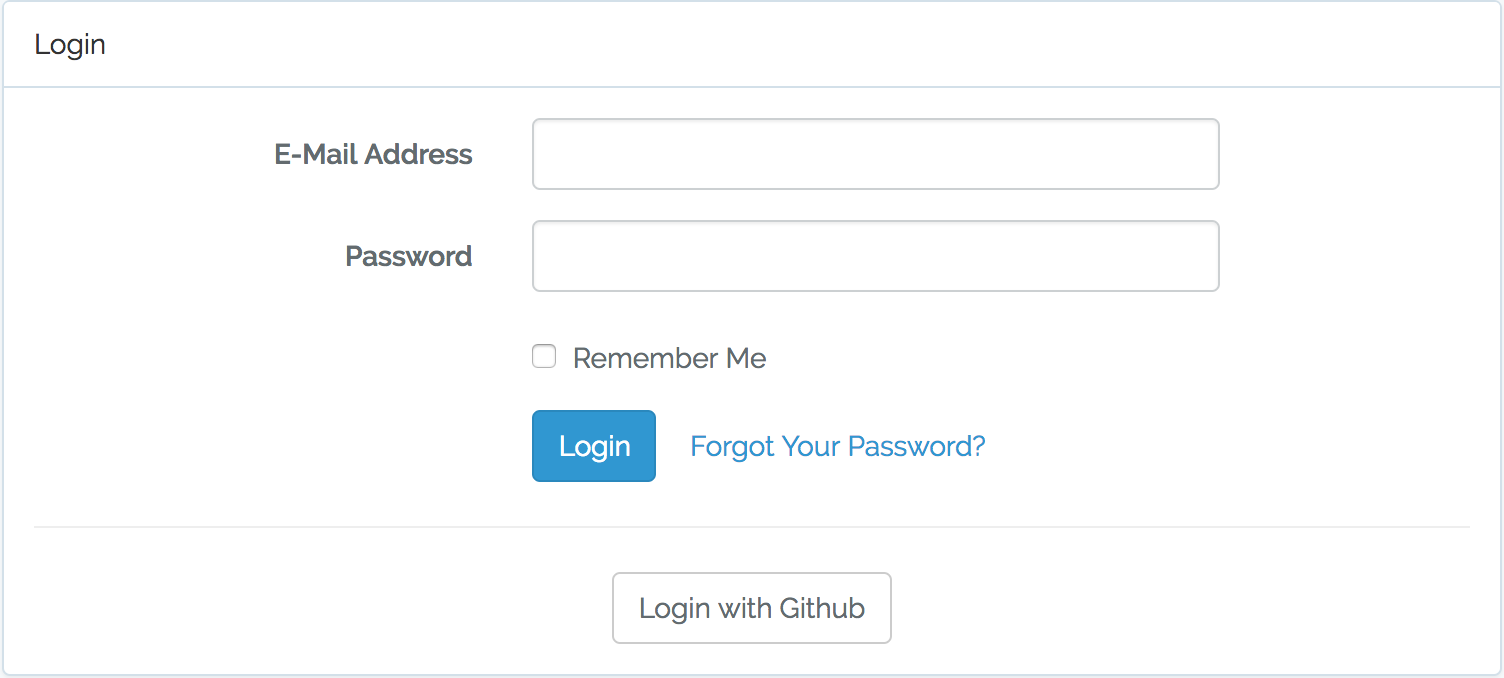Toggle the stay-signed-in Remember Me option
This screenshot has width=1504, height=678.
click(544, 357)
